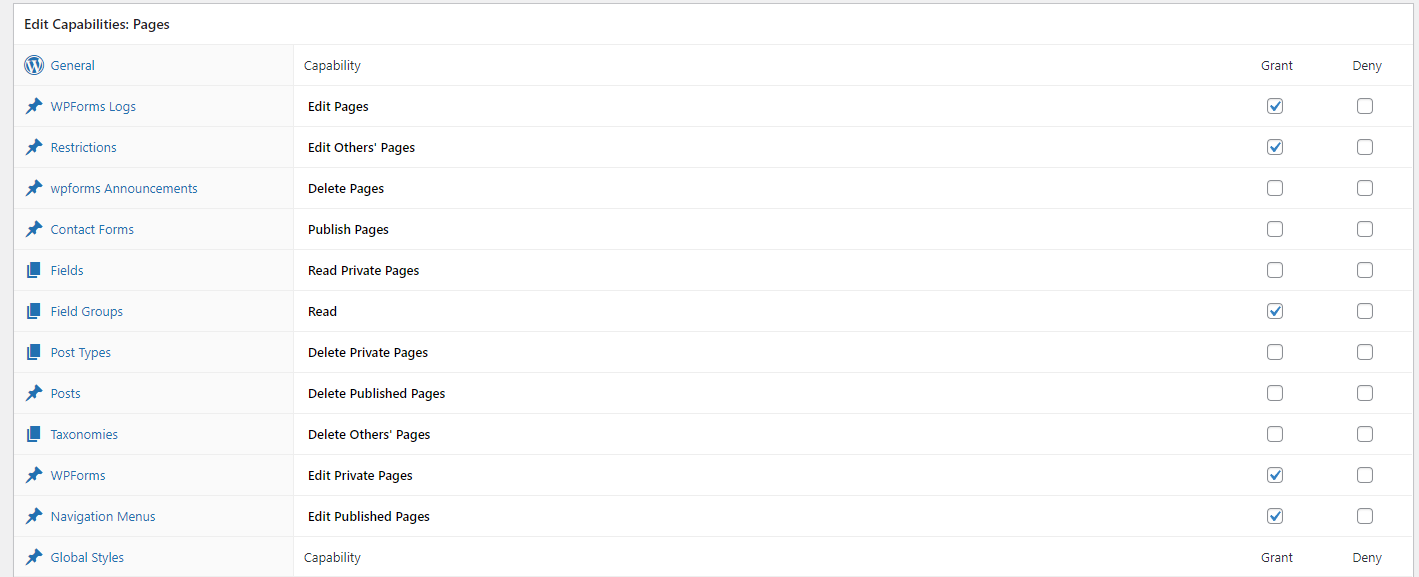Switch to the Posts capabilities tab
Viewport: 1419px width, 577px height.
click(66, 393)
